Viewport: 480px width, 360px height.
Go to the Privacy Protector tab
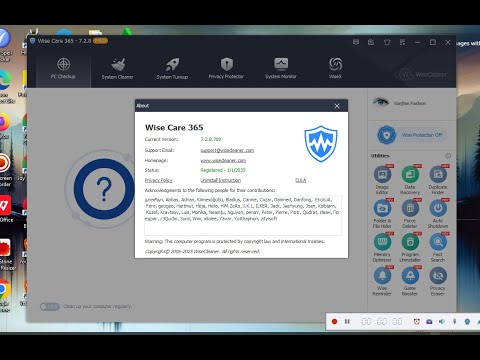point(226,68)
